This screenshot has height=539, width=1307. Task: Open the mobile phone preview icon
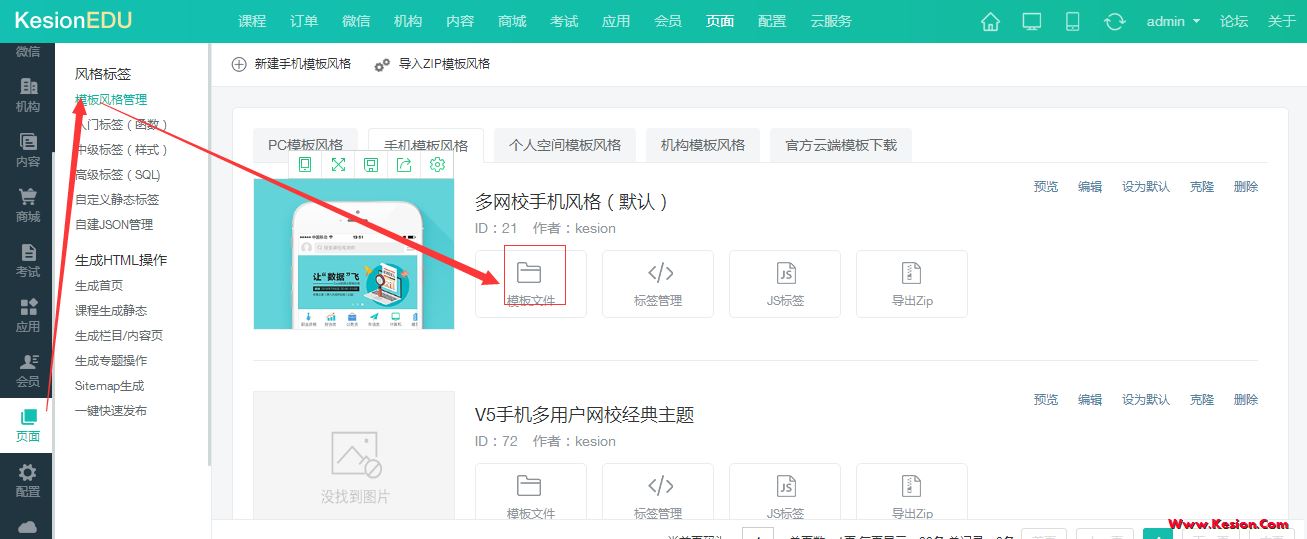[1072, 21]
